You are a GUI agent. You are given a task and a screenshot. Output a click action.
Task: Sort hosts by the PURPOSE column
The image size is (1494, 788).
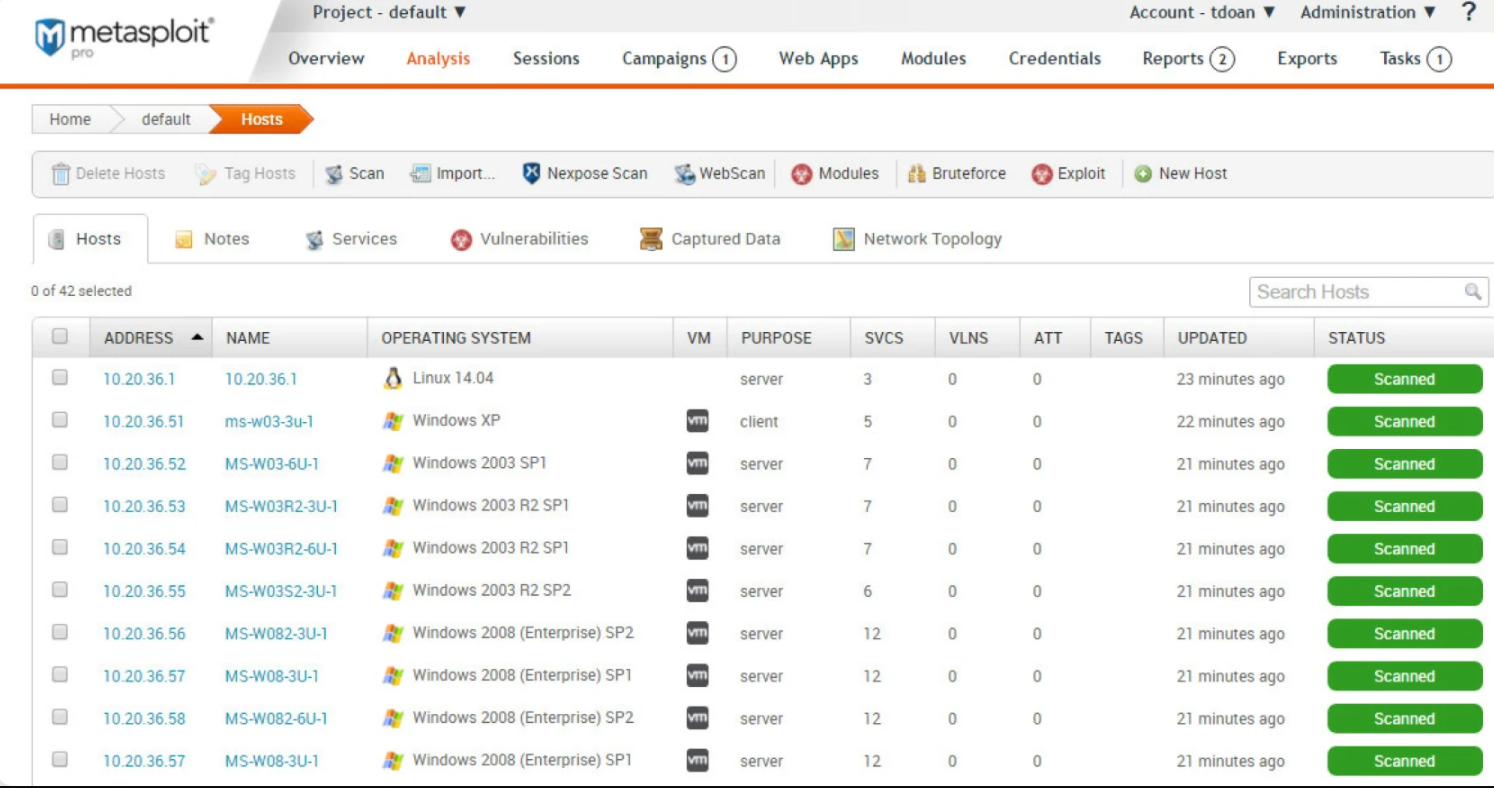(776, 338)
